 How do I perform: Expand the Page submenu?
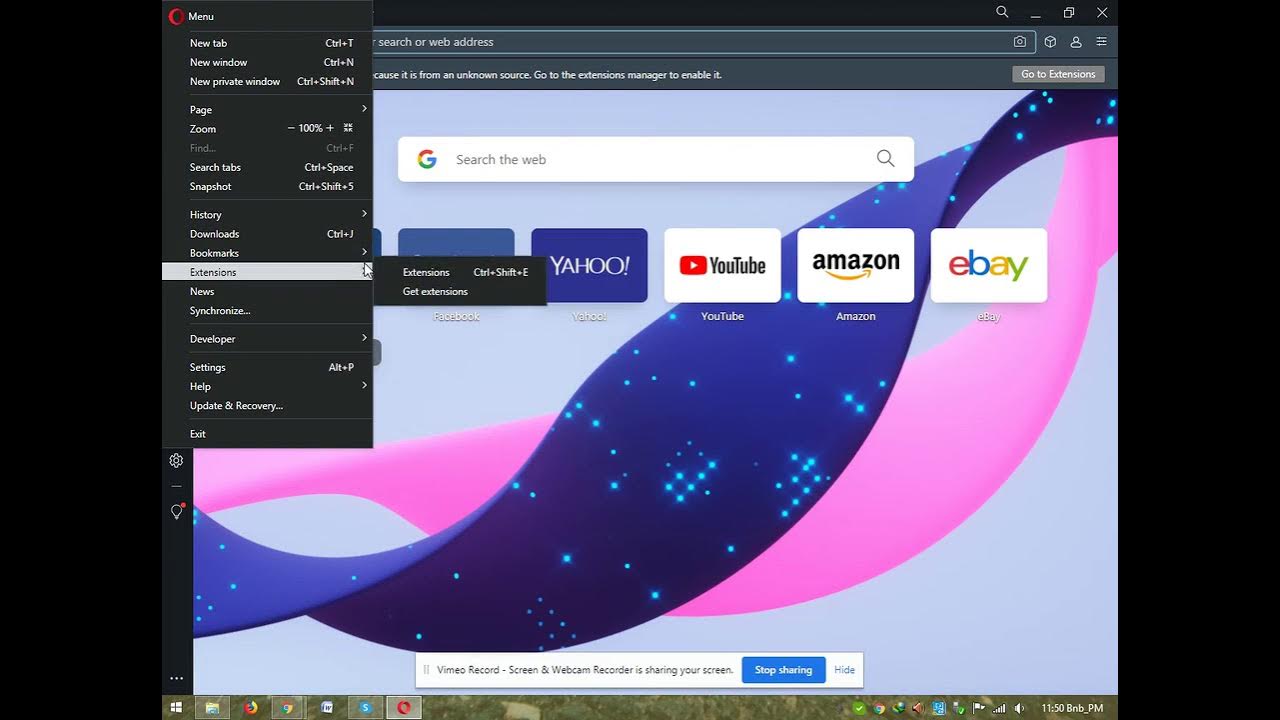[267, 109]
